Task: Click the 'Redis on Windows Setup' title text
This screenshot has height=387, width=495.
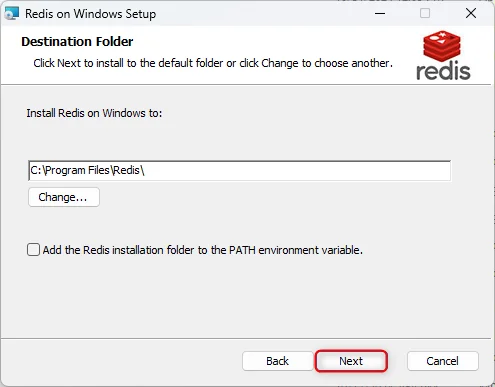Action: [x=90, y=14]
